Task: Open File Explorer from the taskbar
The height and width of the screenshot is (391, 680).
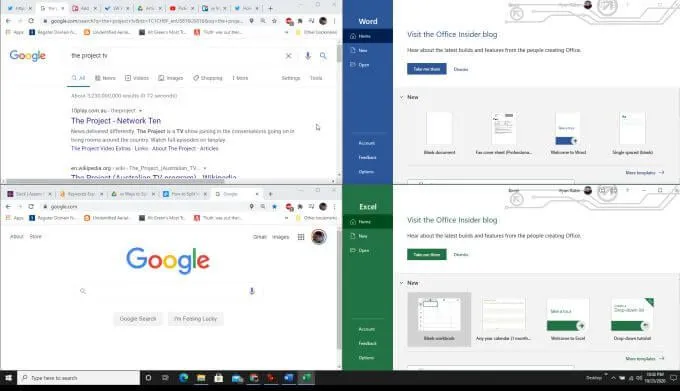Action: (201, 378)
